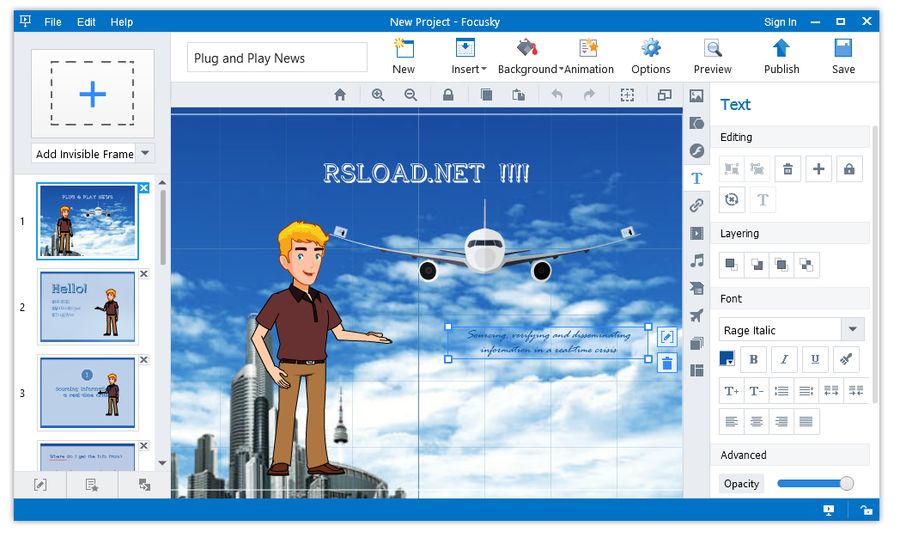Open the Insert dropdown menu
The height and width of the screenshot is (538, 900).
[468, 56]
